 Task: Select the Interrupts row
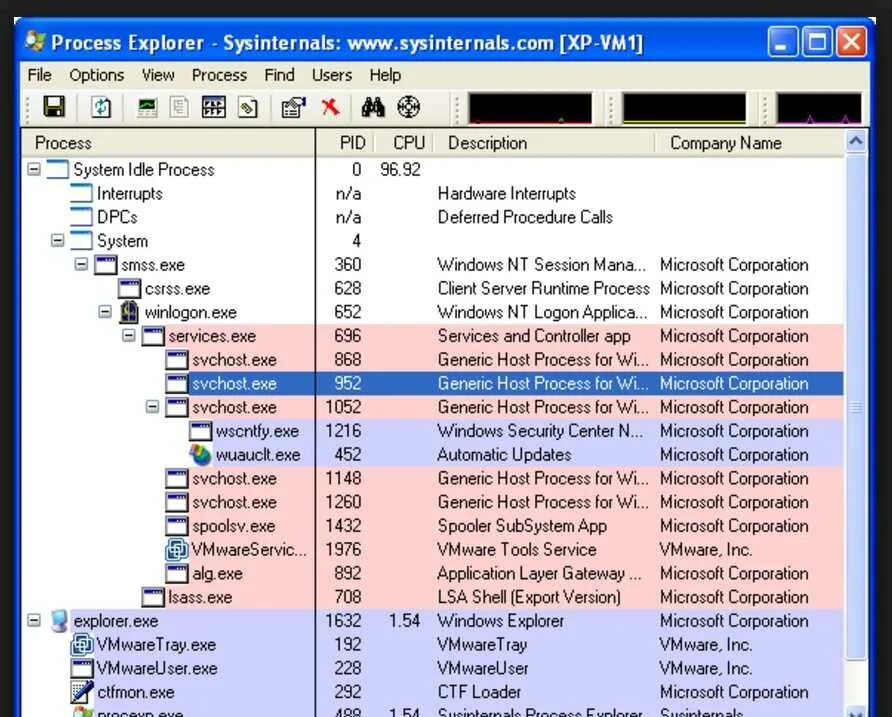coord(432,193)
